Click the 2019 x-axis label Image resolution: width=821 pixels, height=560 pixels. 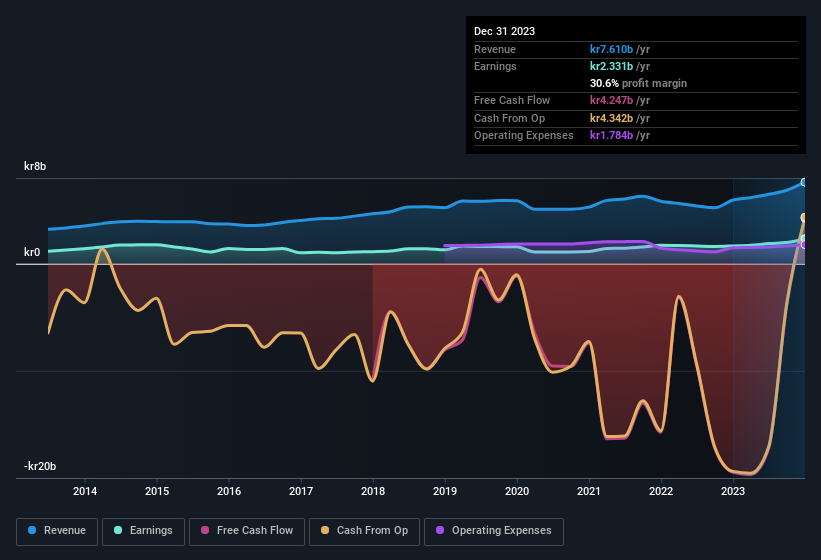tap(445, 491)
